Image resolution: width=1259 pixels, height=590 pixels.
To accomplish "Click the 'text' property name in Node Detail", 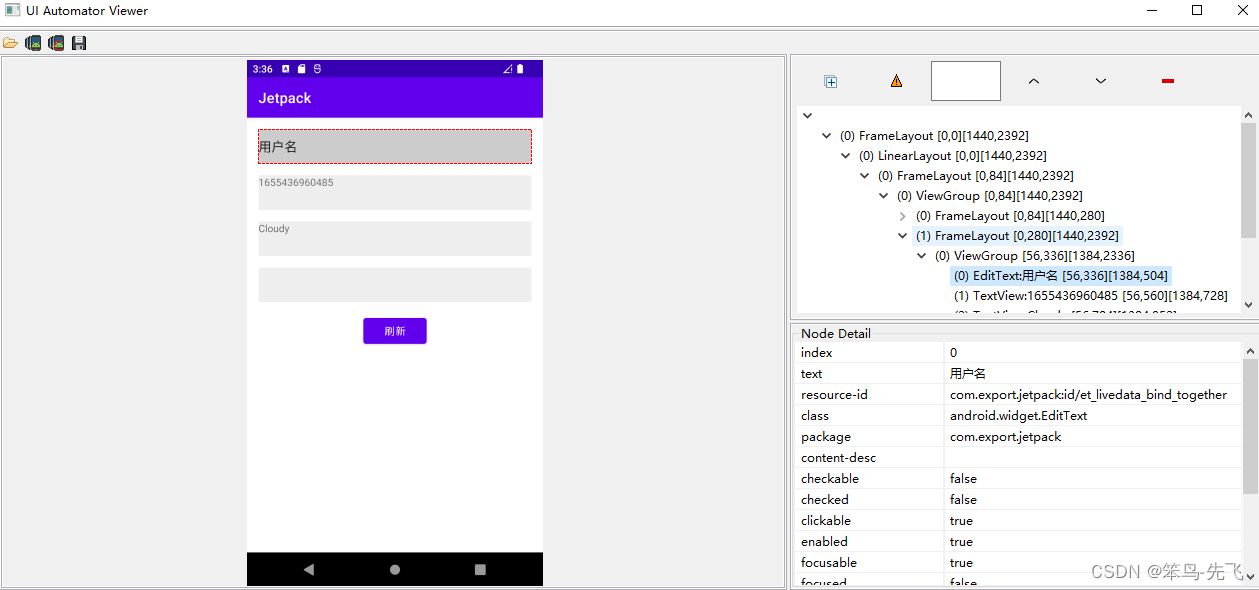I will point(811,374).
